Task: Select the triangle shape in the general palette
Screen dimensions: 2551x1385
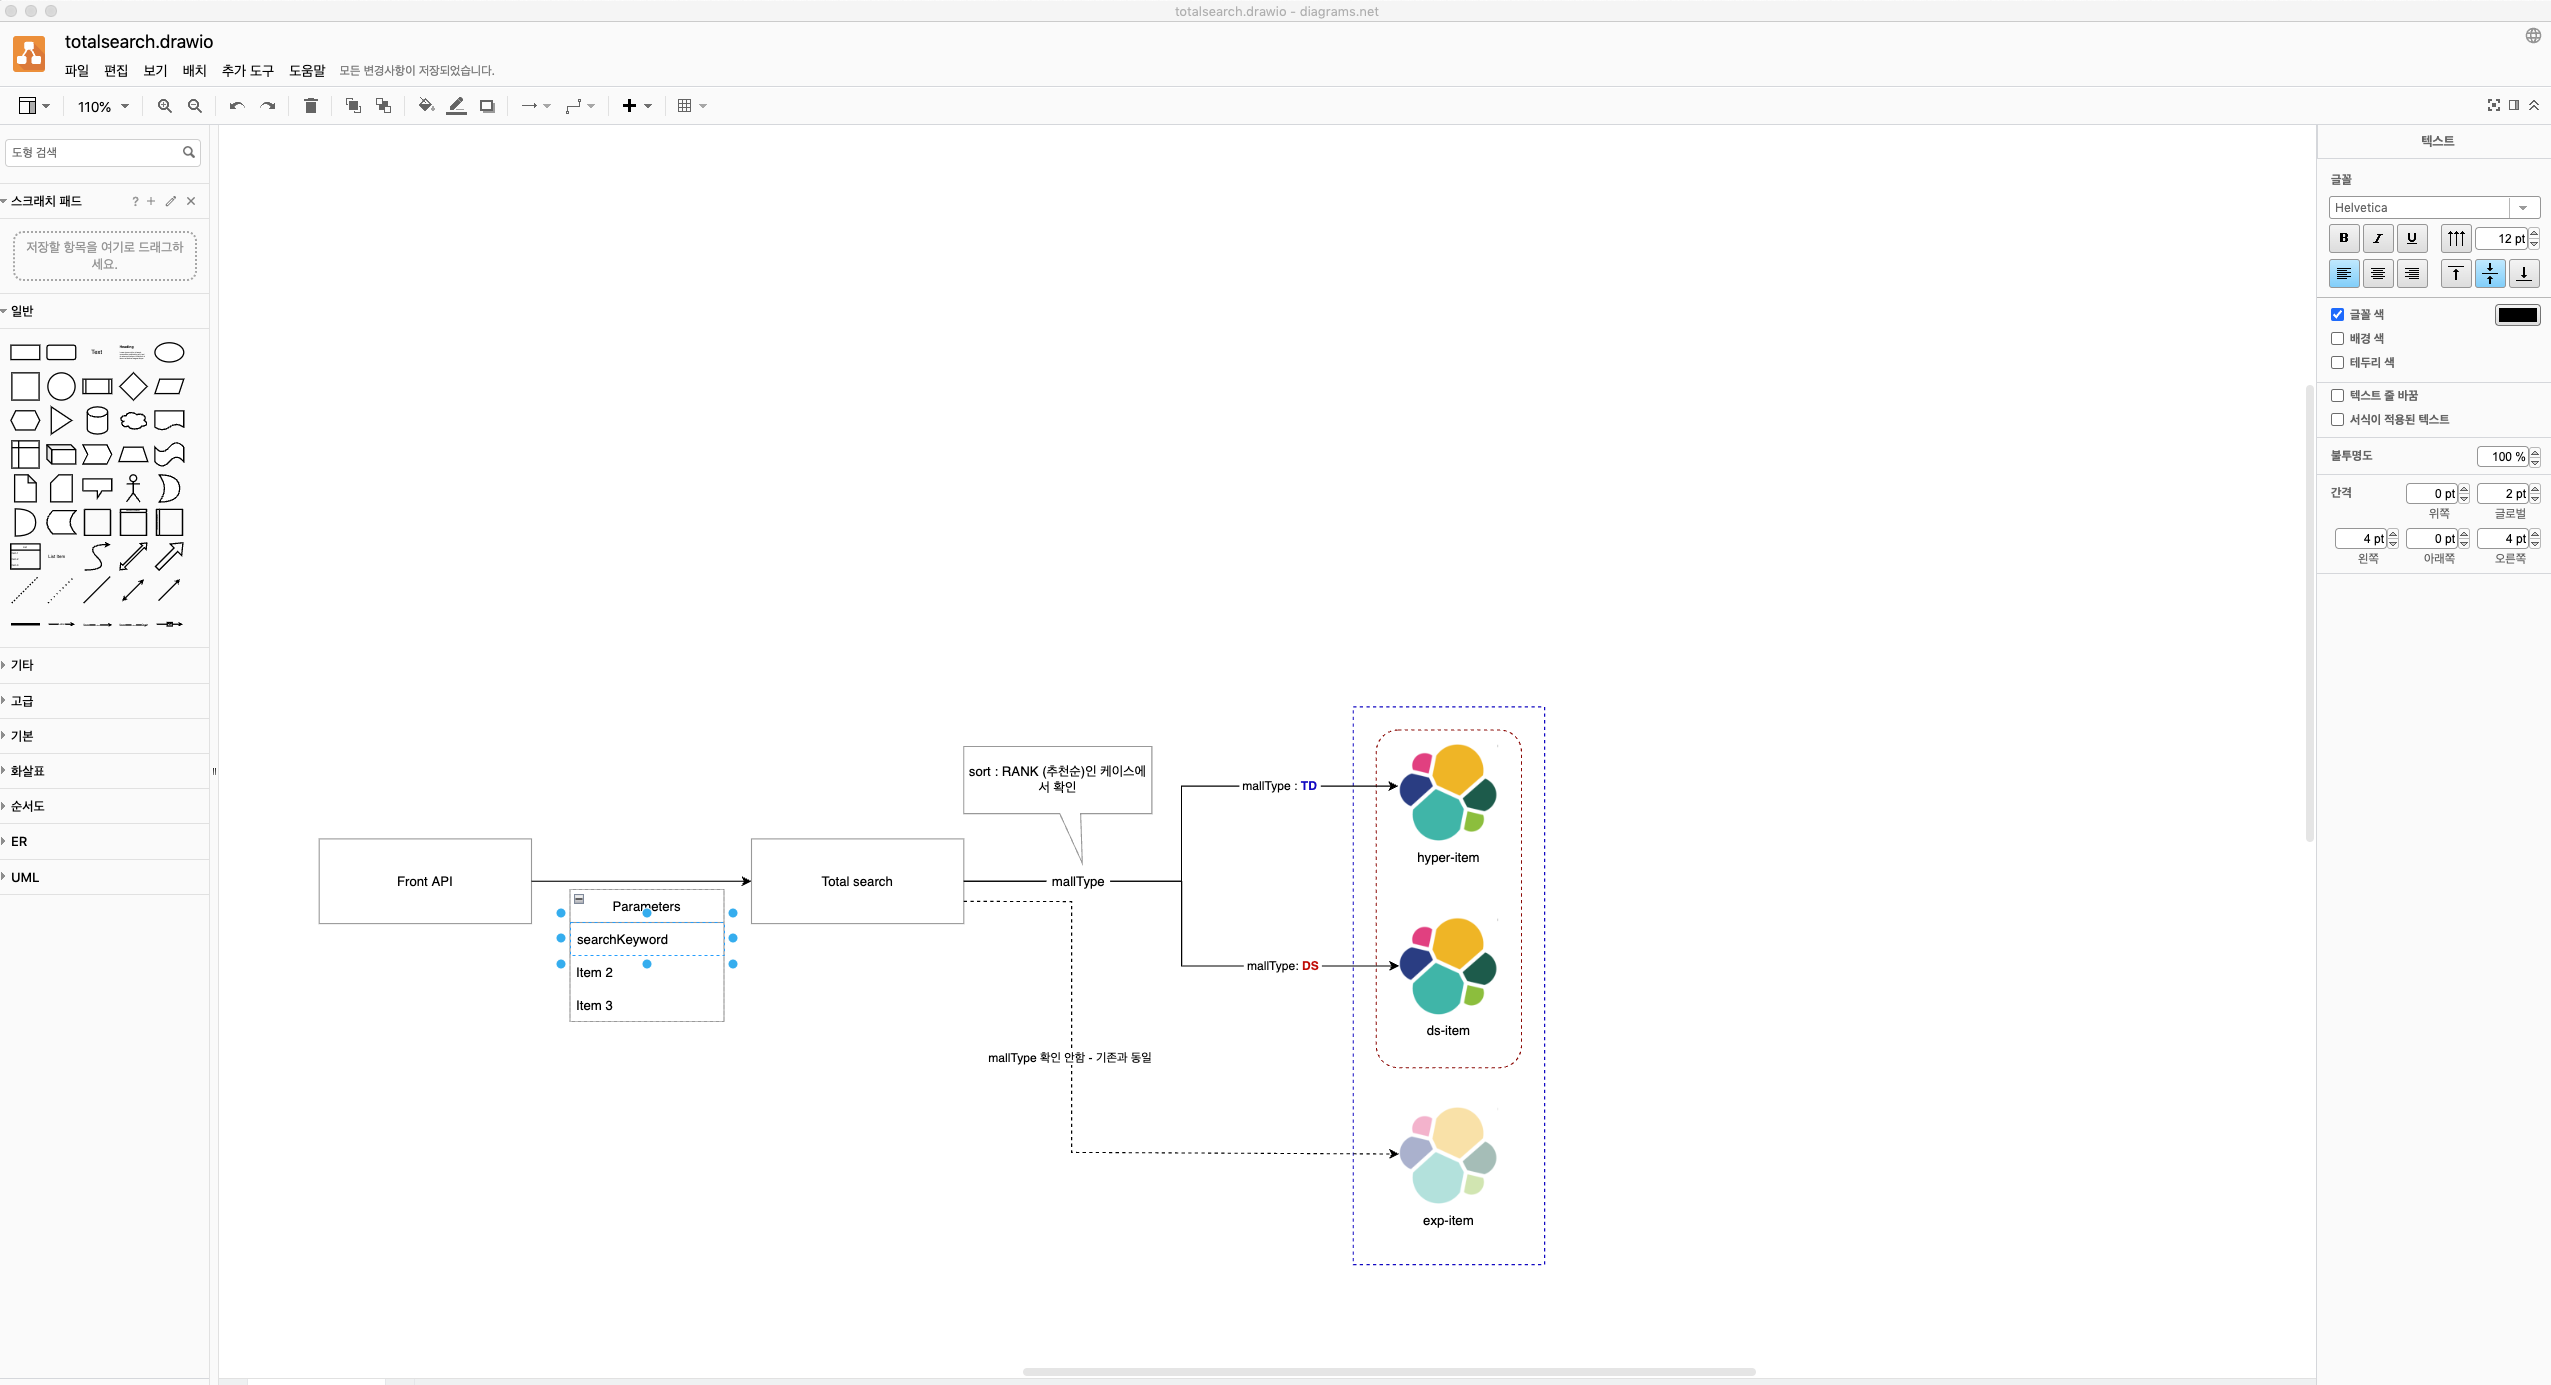Action: [x=61, y=420]
